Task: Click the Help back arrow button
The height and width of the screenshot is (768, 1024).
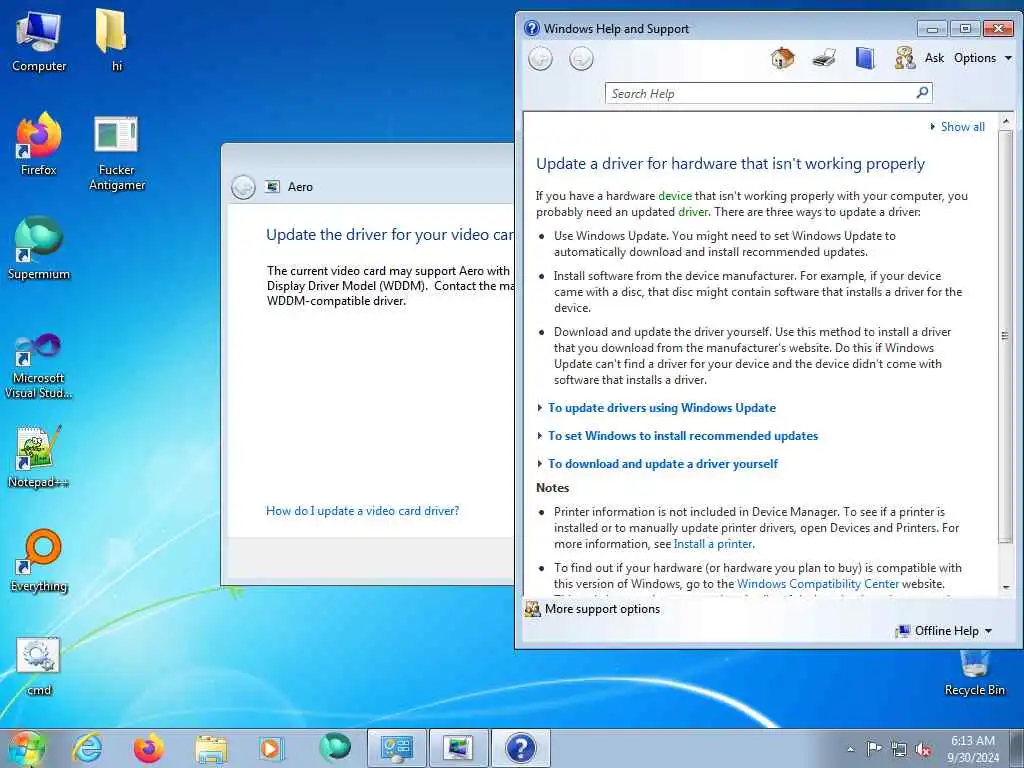Action: [x=540, y=59]
